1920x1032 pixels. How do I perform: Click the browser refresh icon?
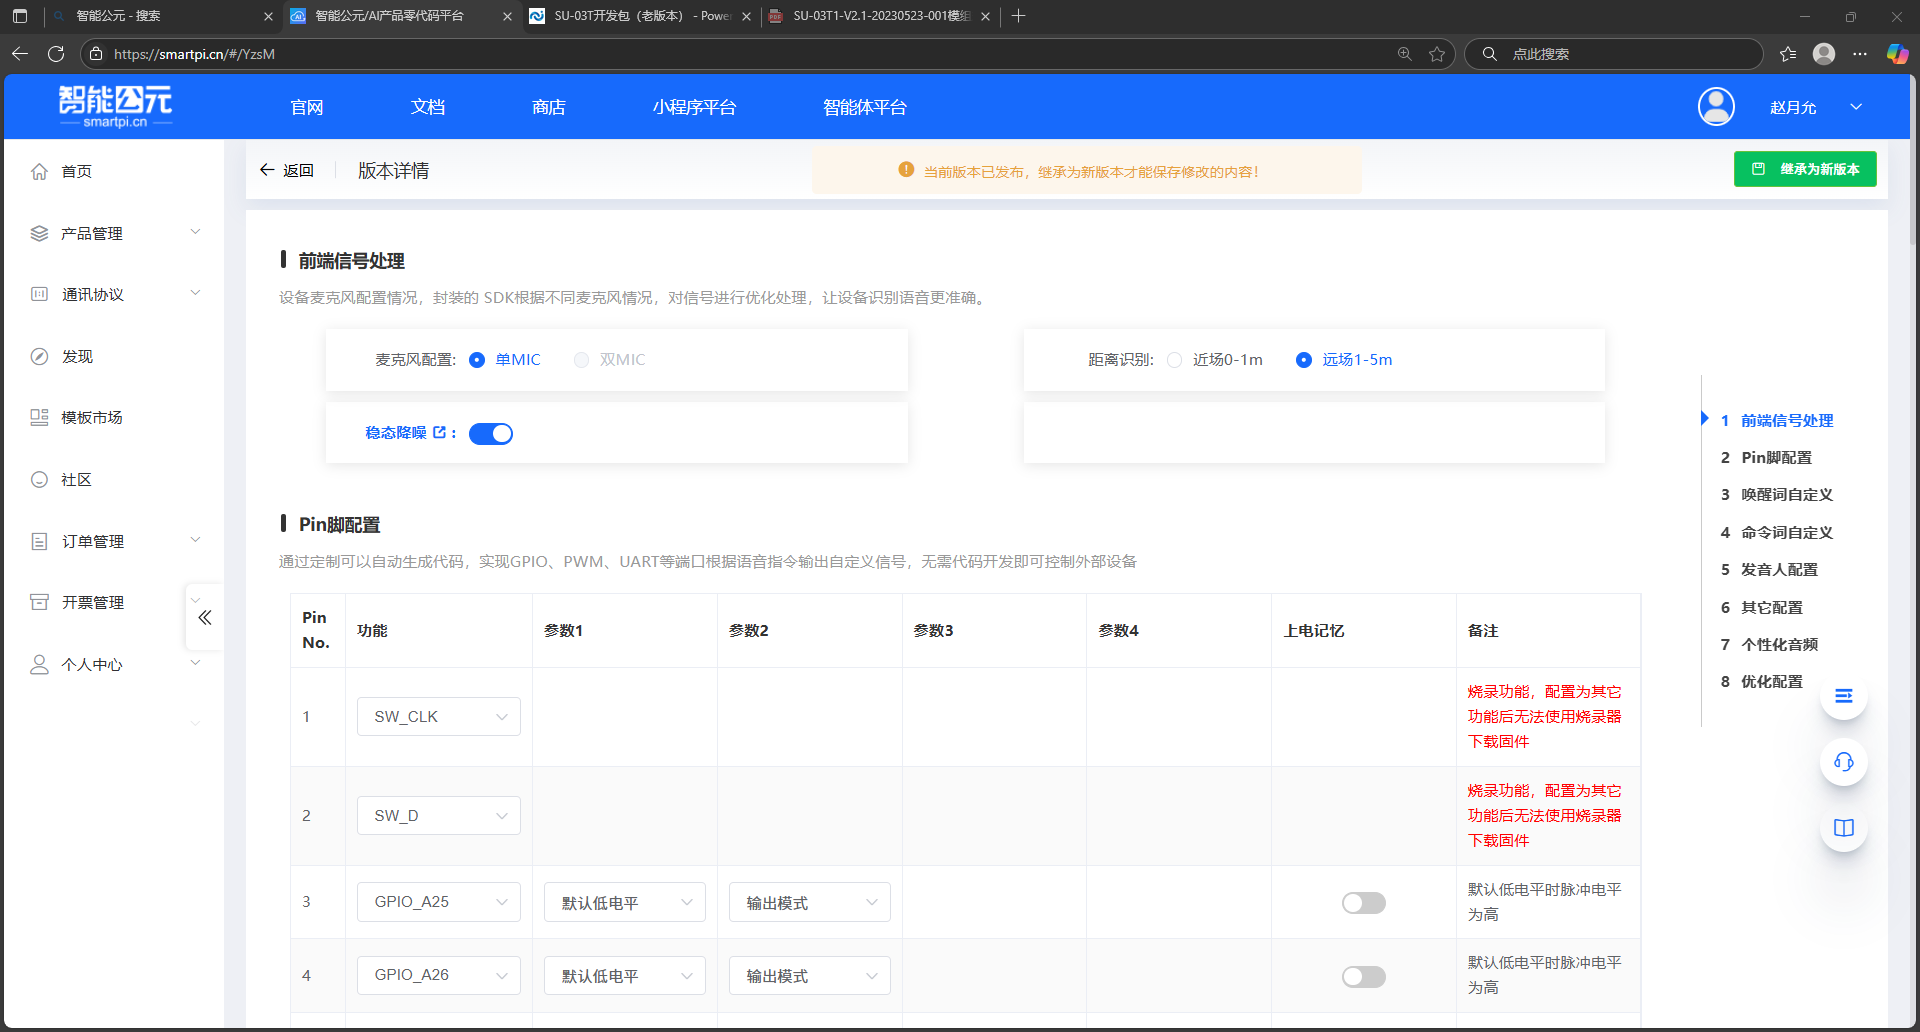click(56, 54)
